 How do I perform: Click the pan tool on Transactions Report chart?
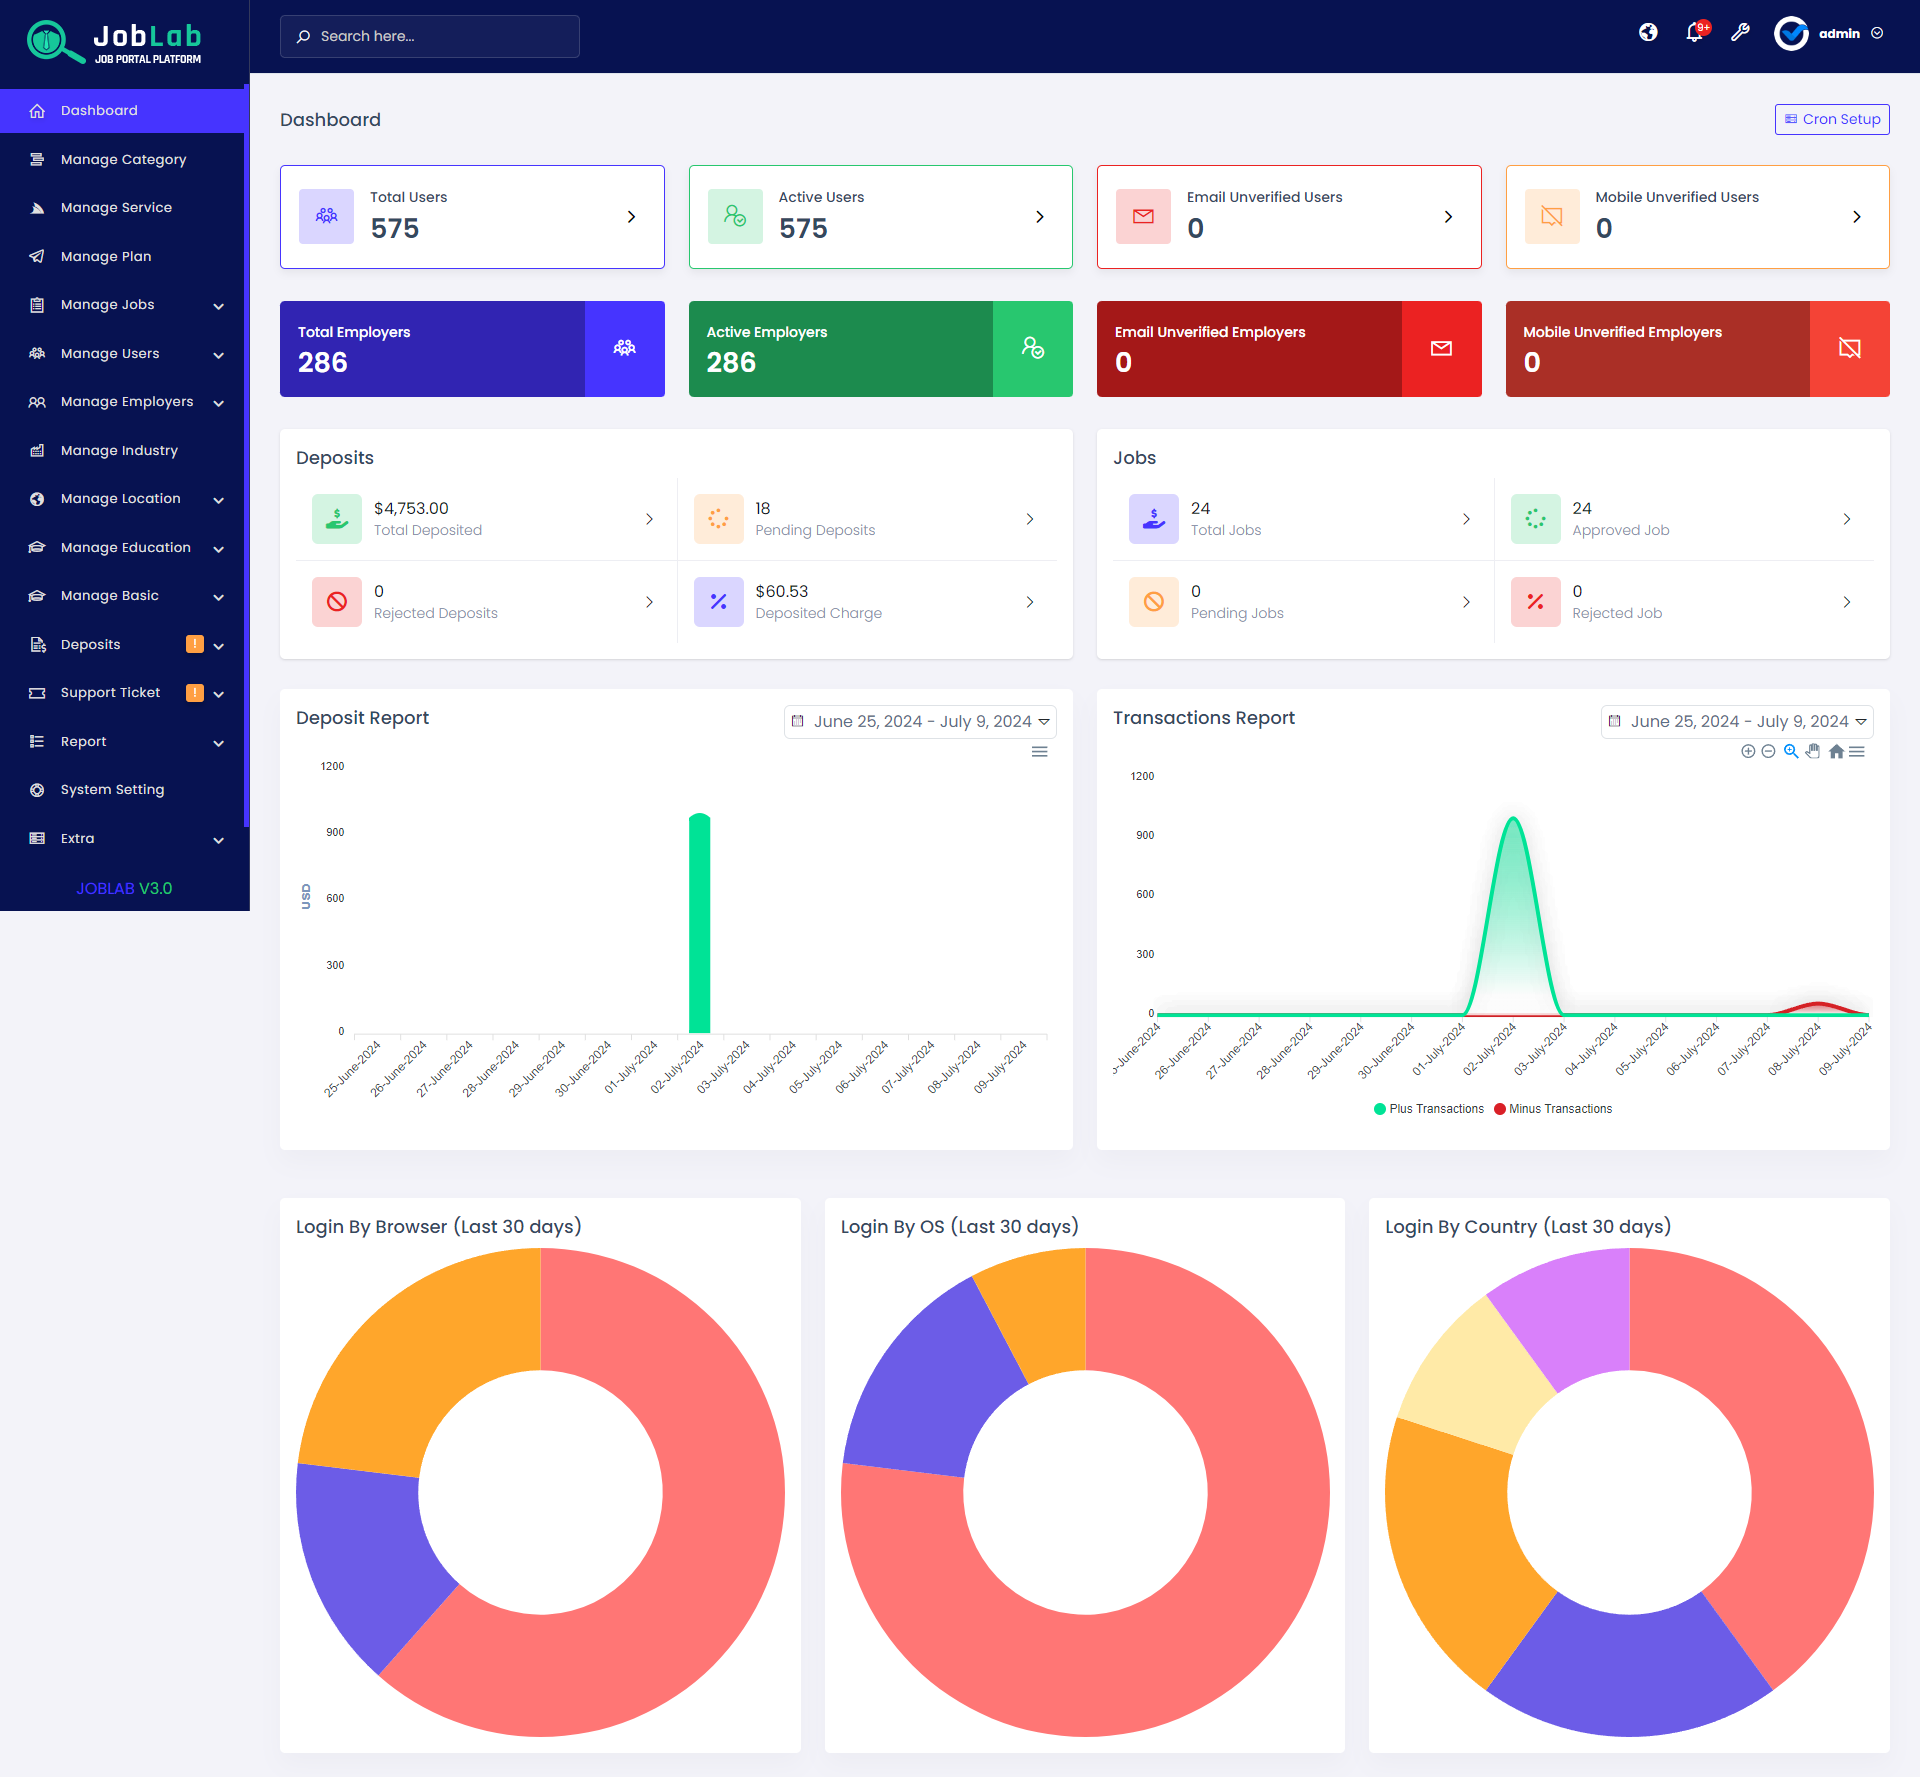click(1813, 752)
